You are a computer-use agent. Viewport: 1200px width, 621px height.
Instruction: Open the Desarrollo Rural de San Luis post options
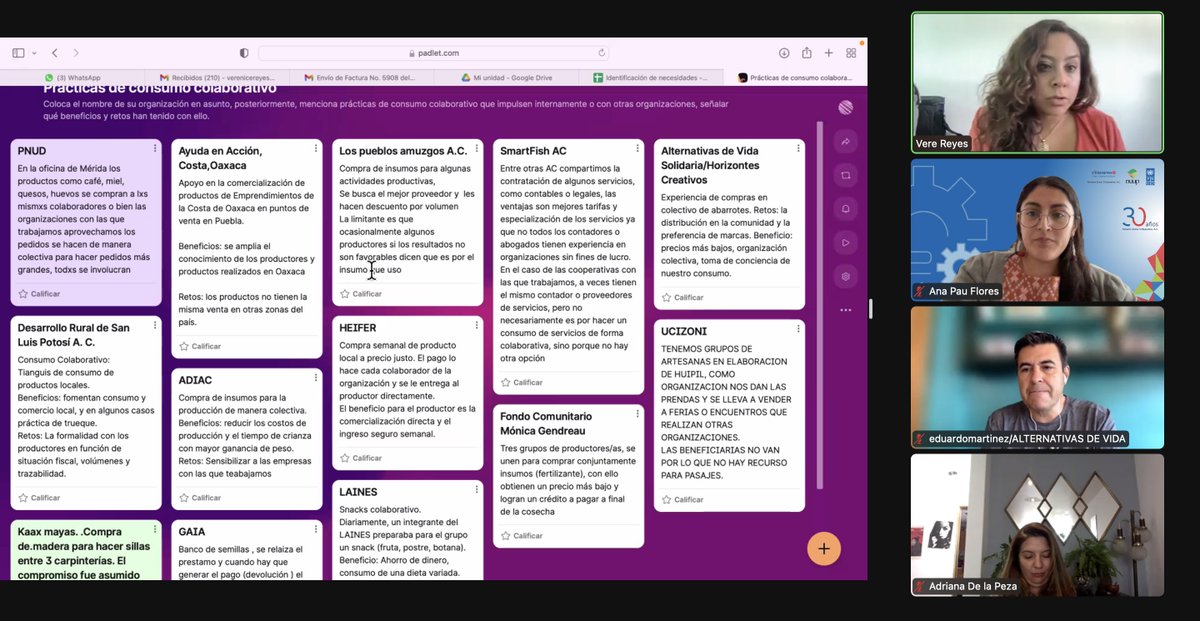pyautogui.click(x=154, y=326)
